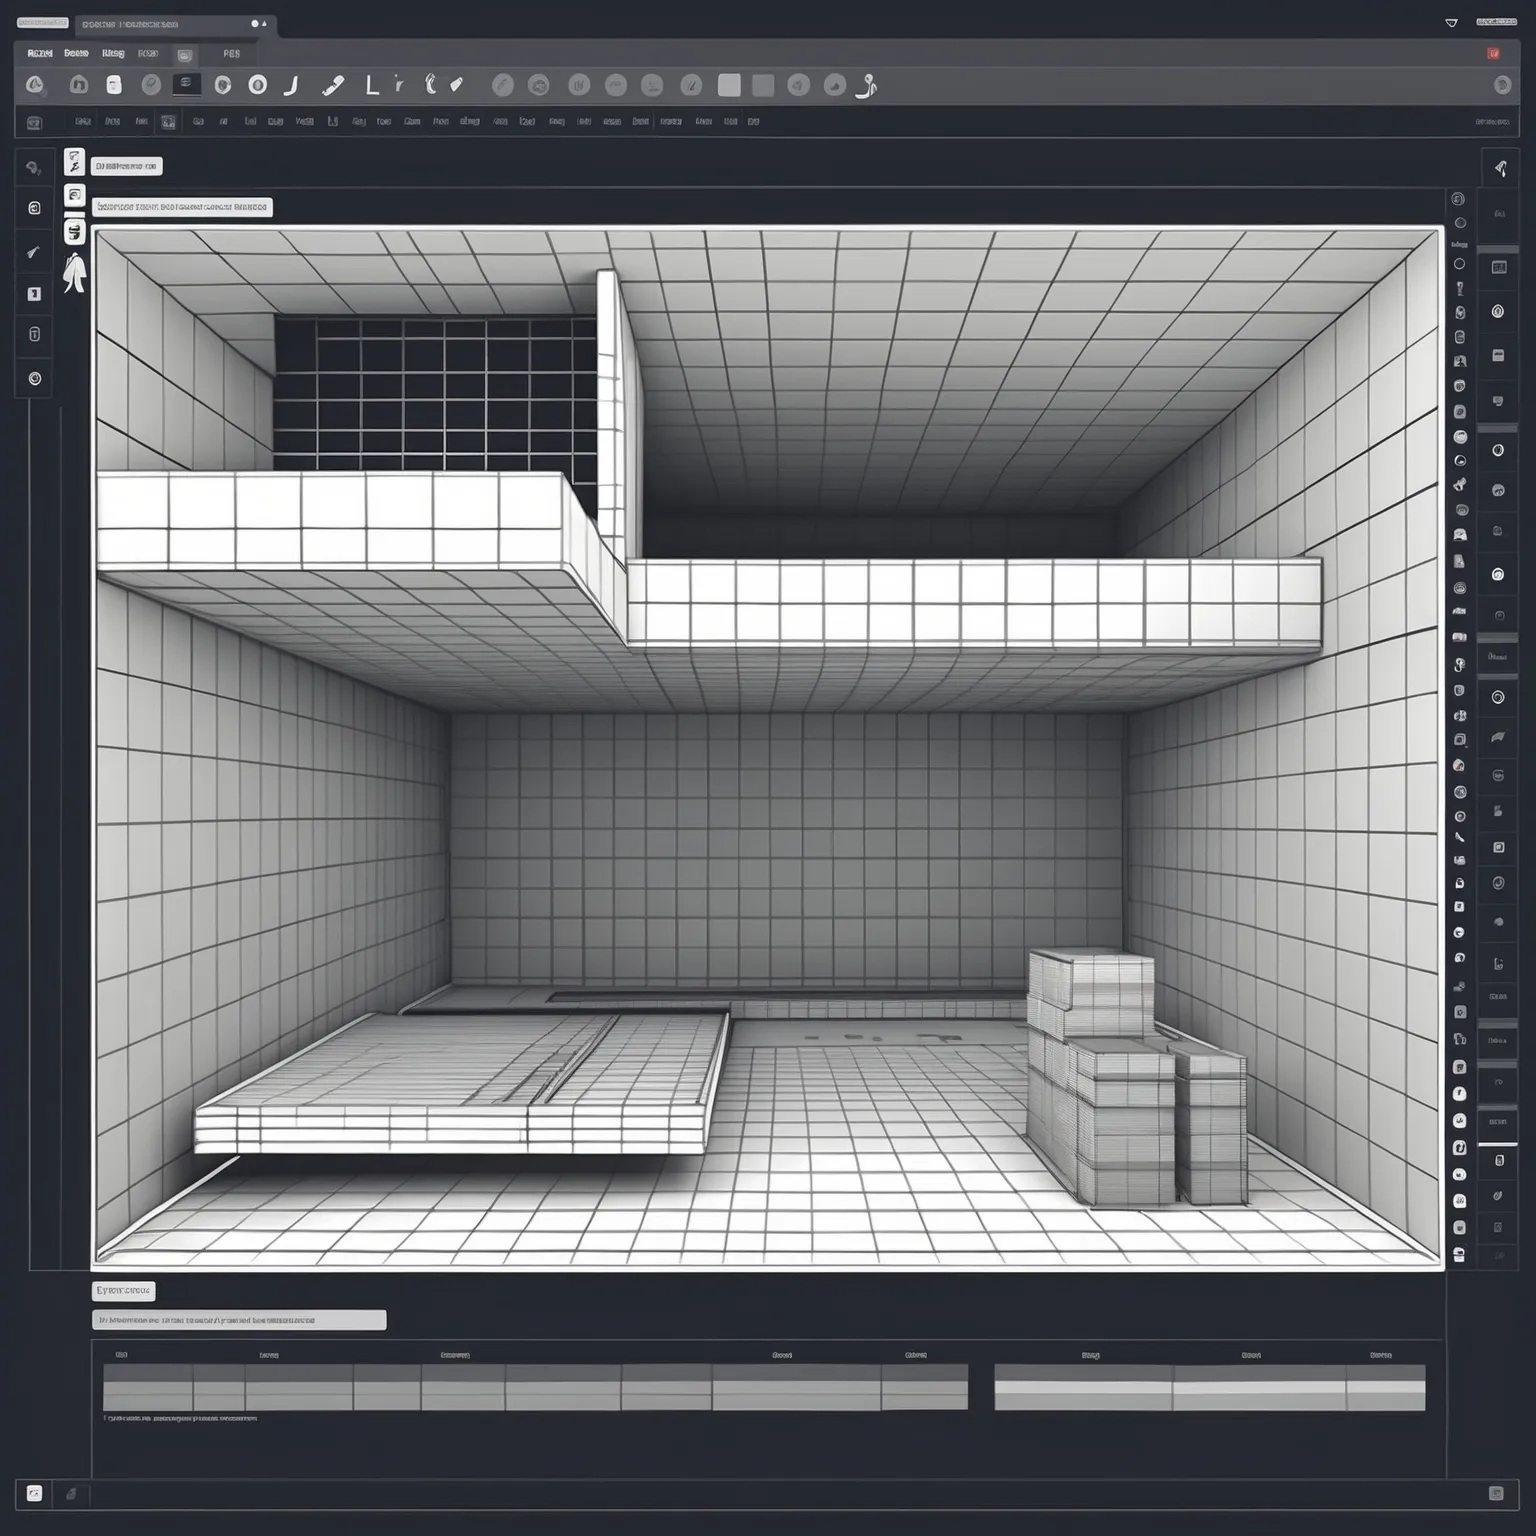
Task: Open the third menu bar item
Action: (x=112, y=54)
